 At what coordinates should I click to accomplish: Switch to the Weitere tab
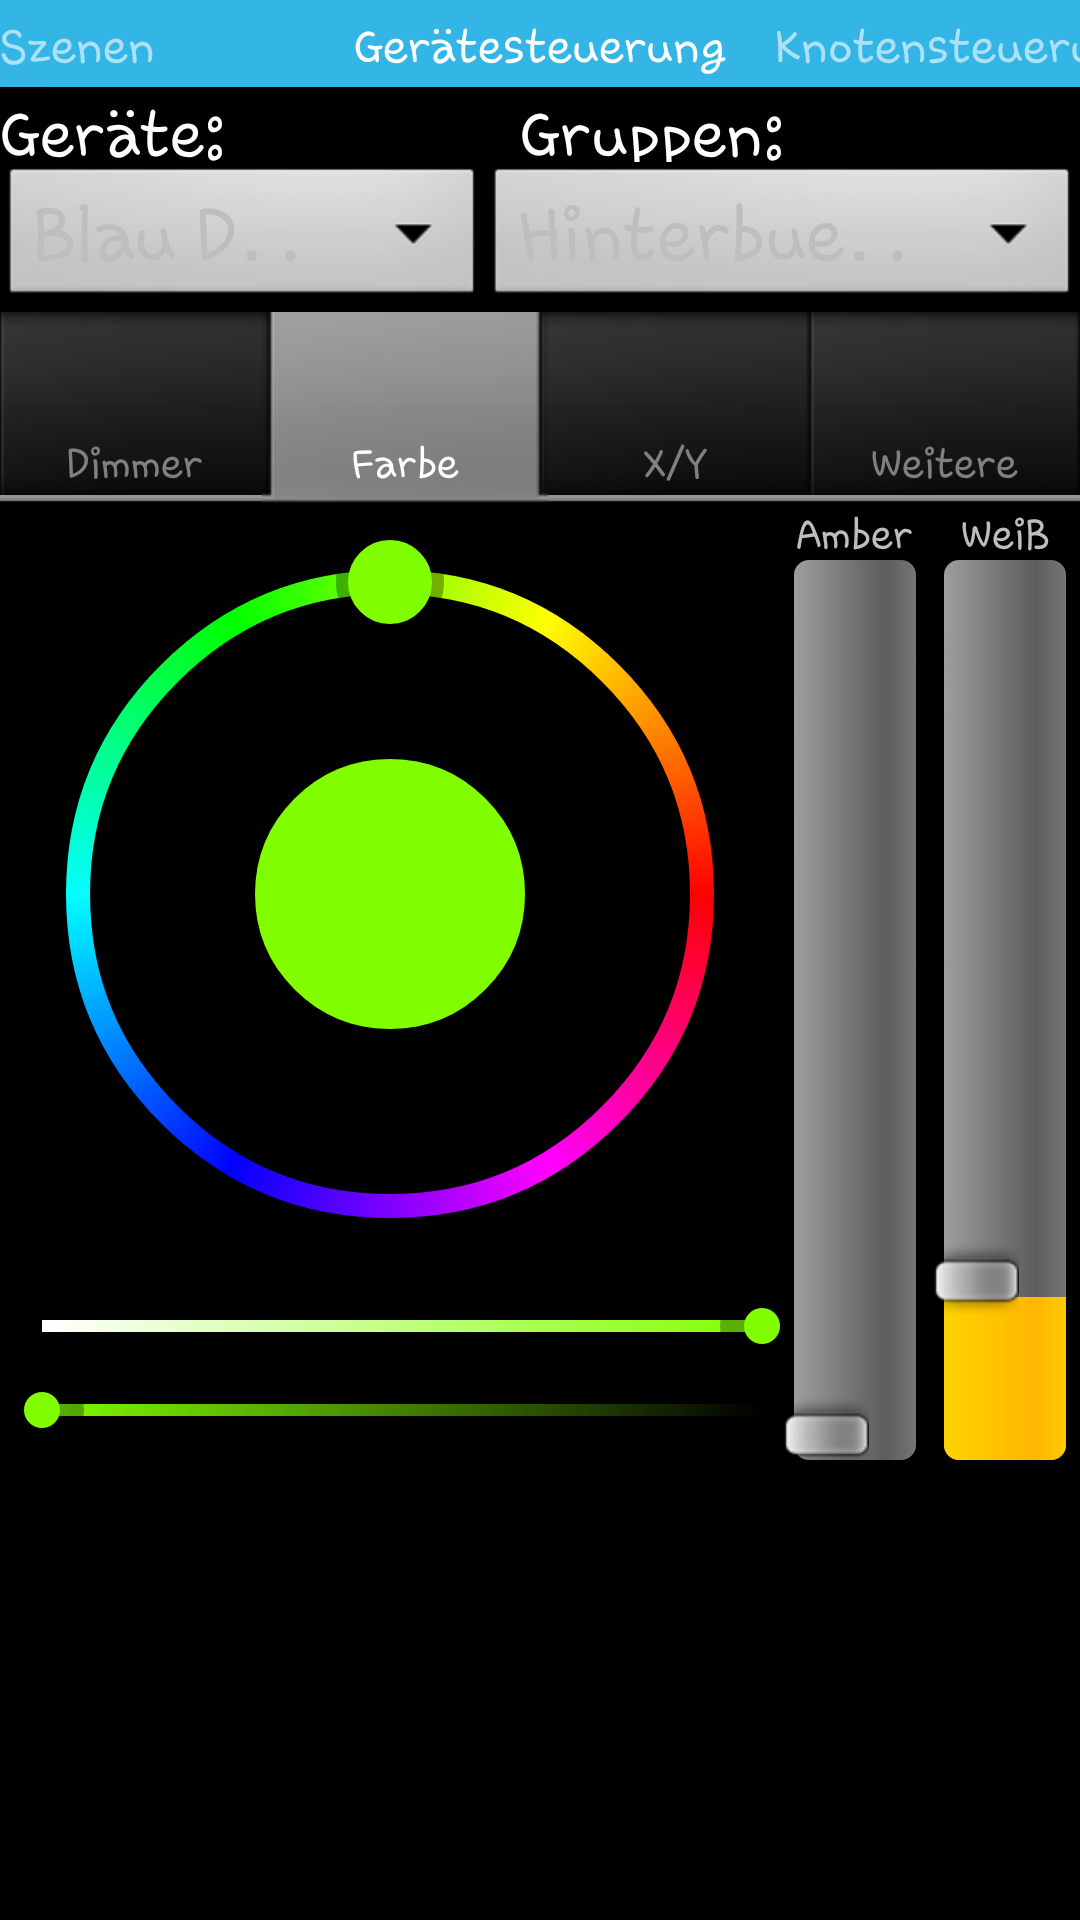(945, 405)
